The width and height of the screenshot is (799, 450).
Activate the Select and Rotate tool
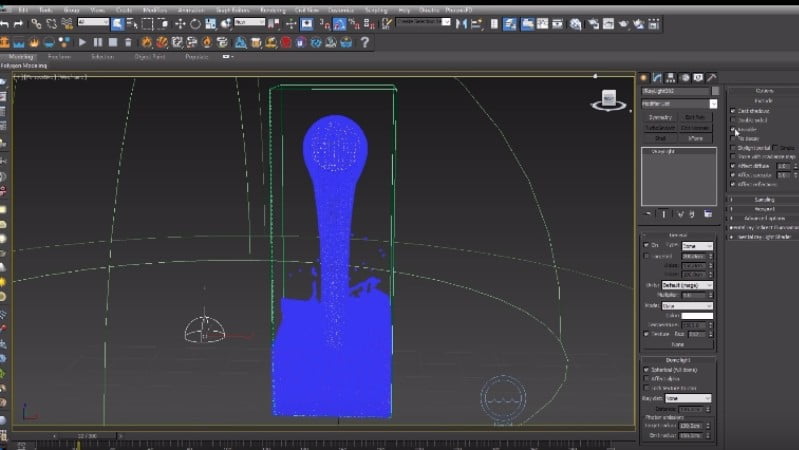coord(195,23)
